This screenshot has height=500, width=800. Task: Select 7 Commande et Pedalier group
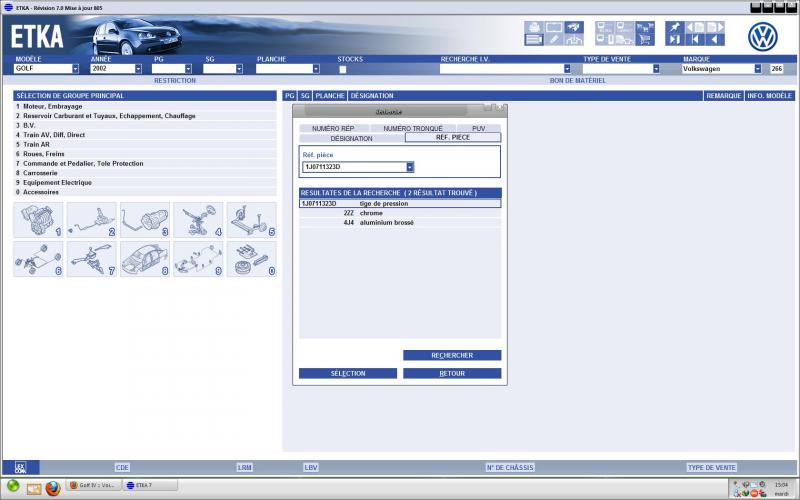pyautogui.click(x=145, y=163)
